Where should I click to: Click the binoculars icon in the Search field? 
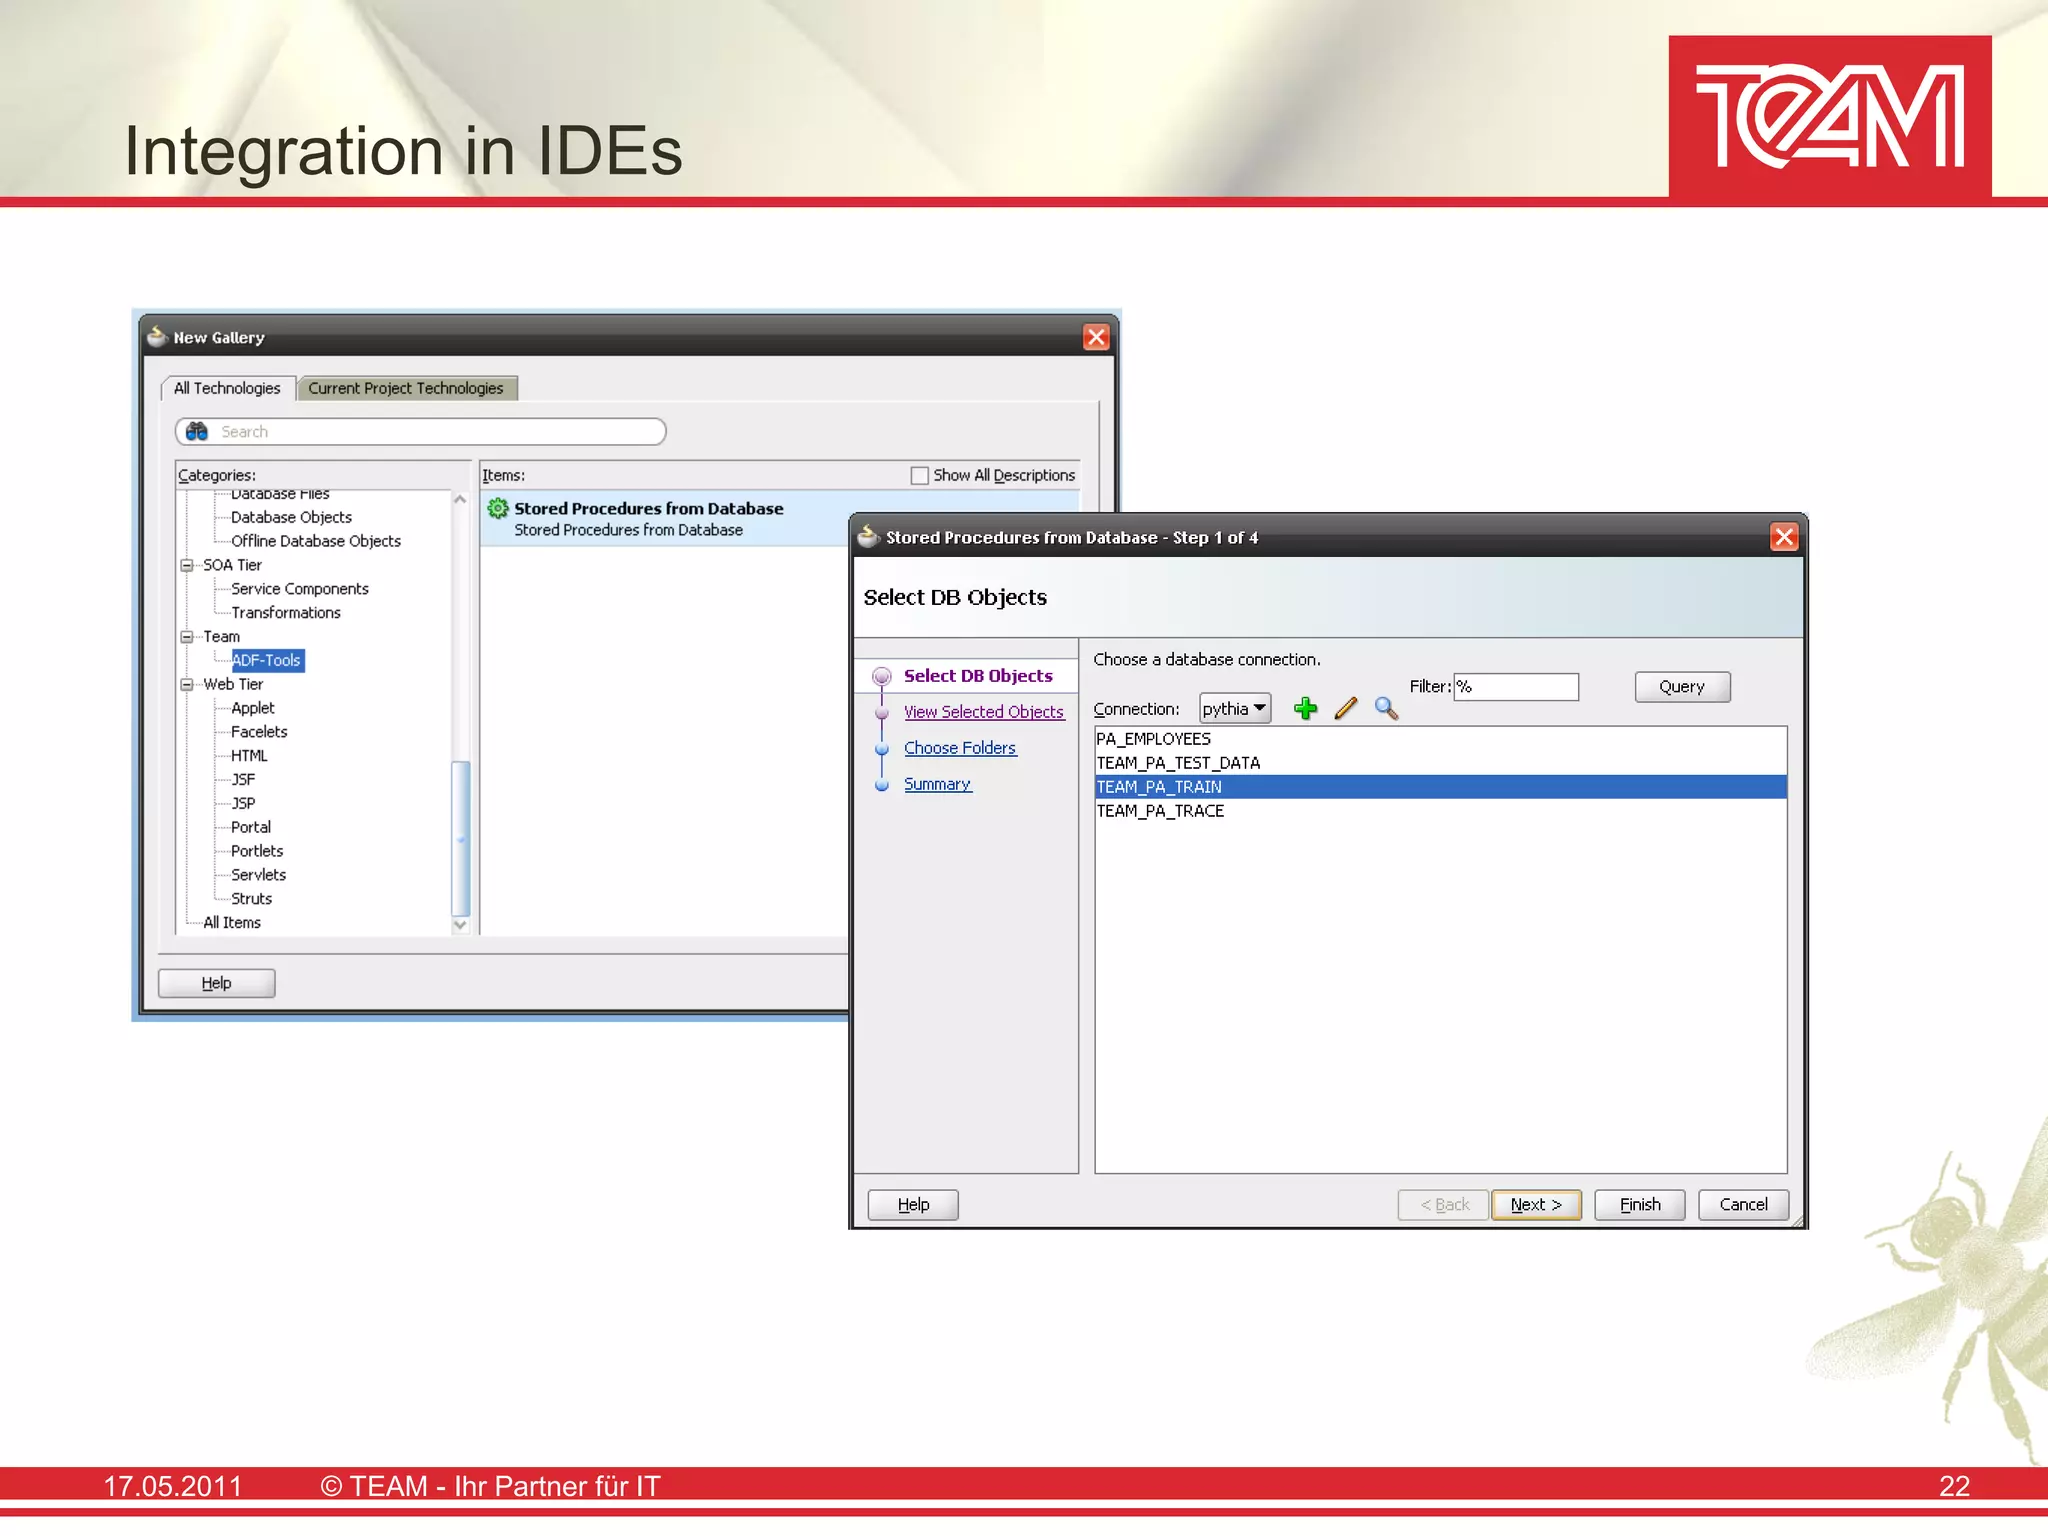[x=197, y=431]
